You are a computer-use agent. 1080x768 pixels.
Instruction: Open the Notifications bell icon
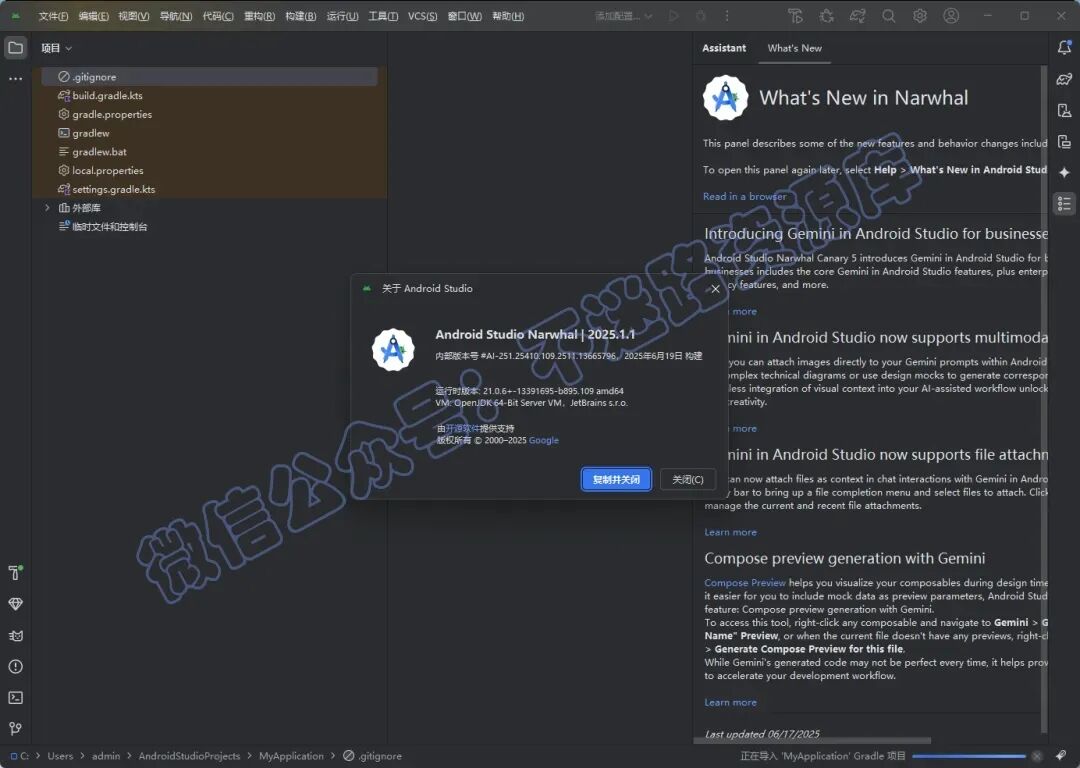coord(1064,48)
